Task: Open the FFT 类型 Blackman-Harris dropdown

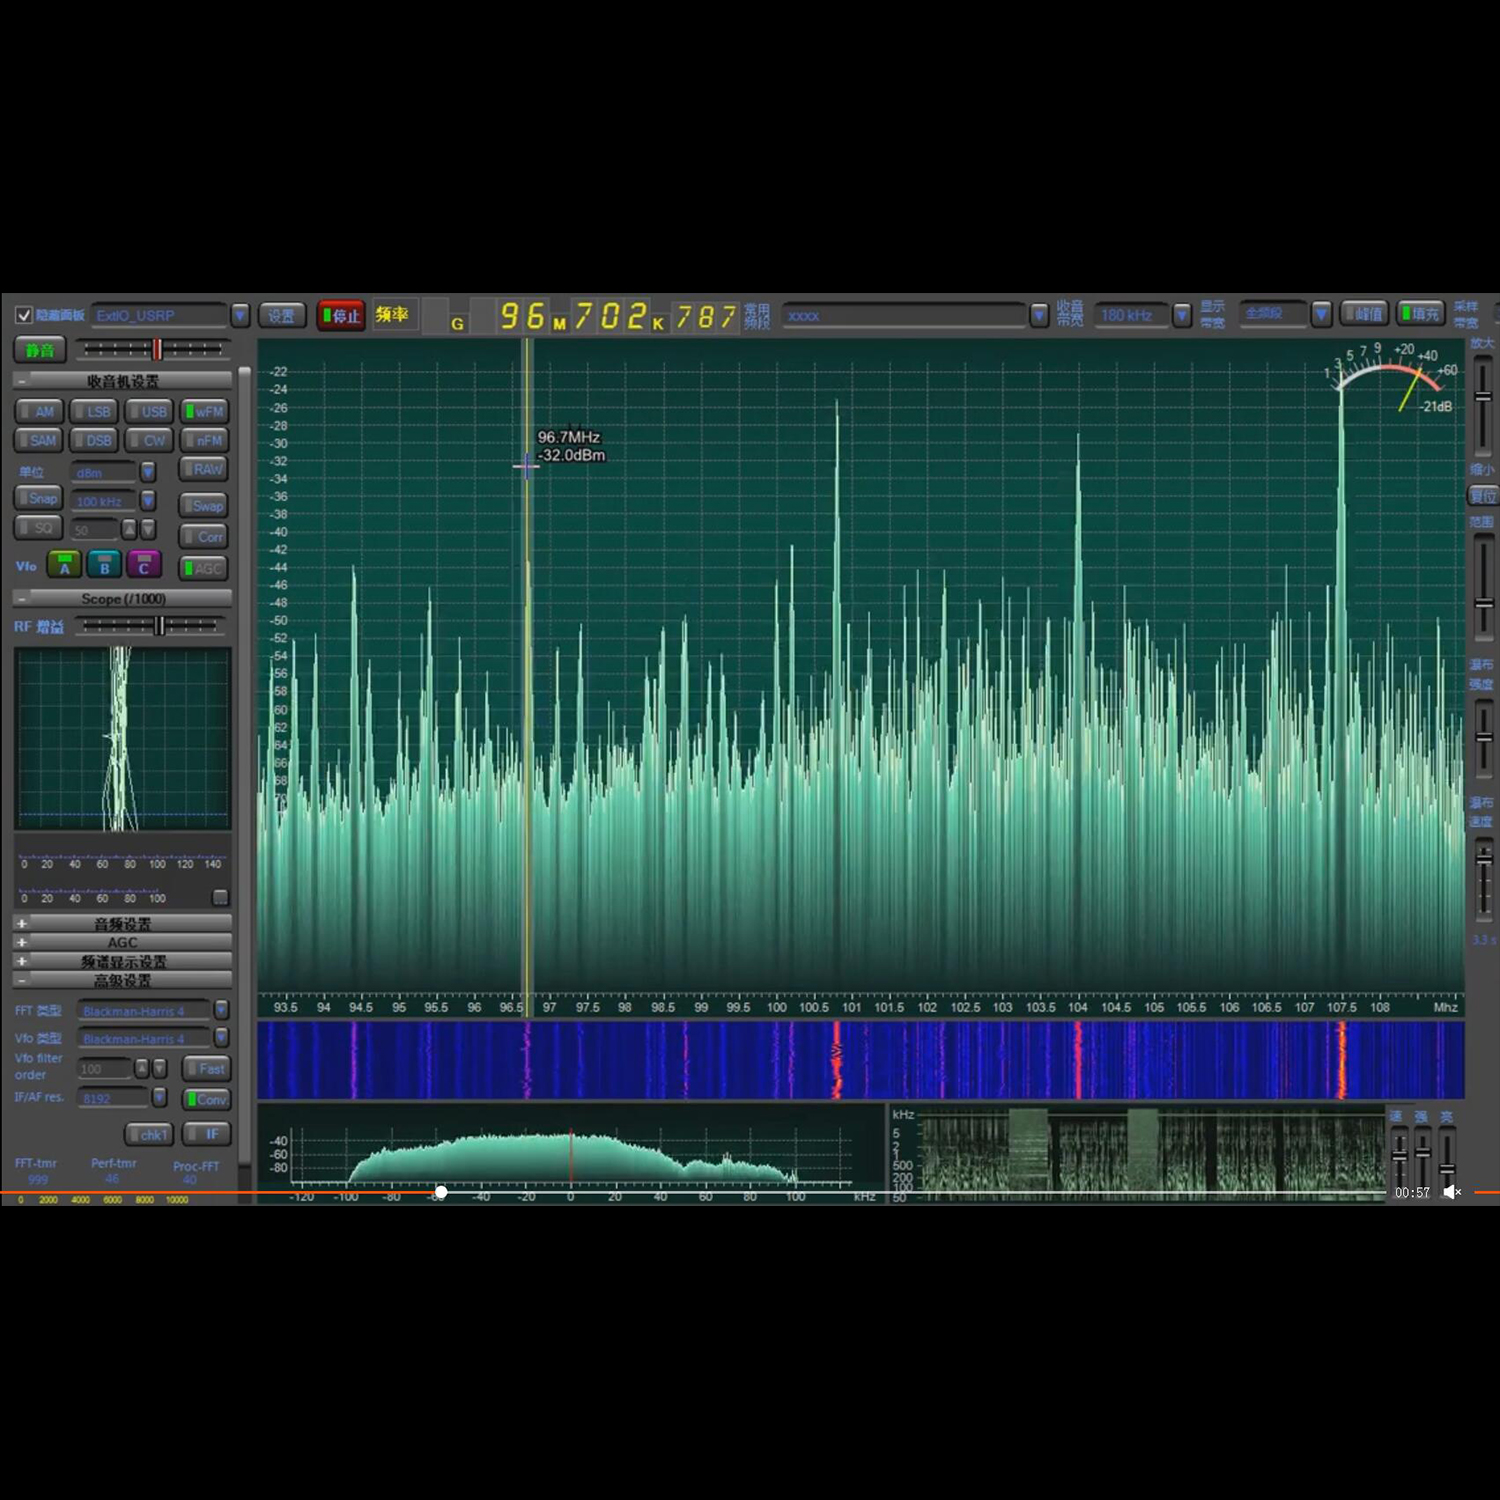Action: 222,1010
